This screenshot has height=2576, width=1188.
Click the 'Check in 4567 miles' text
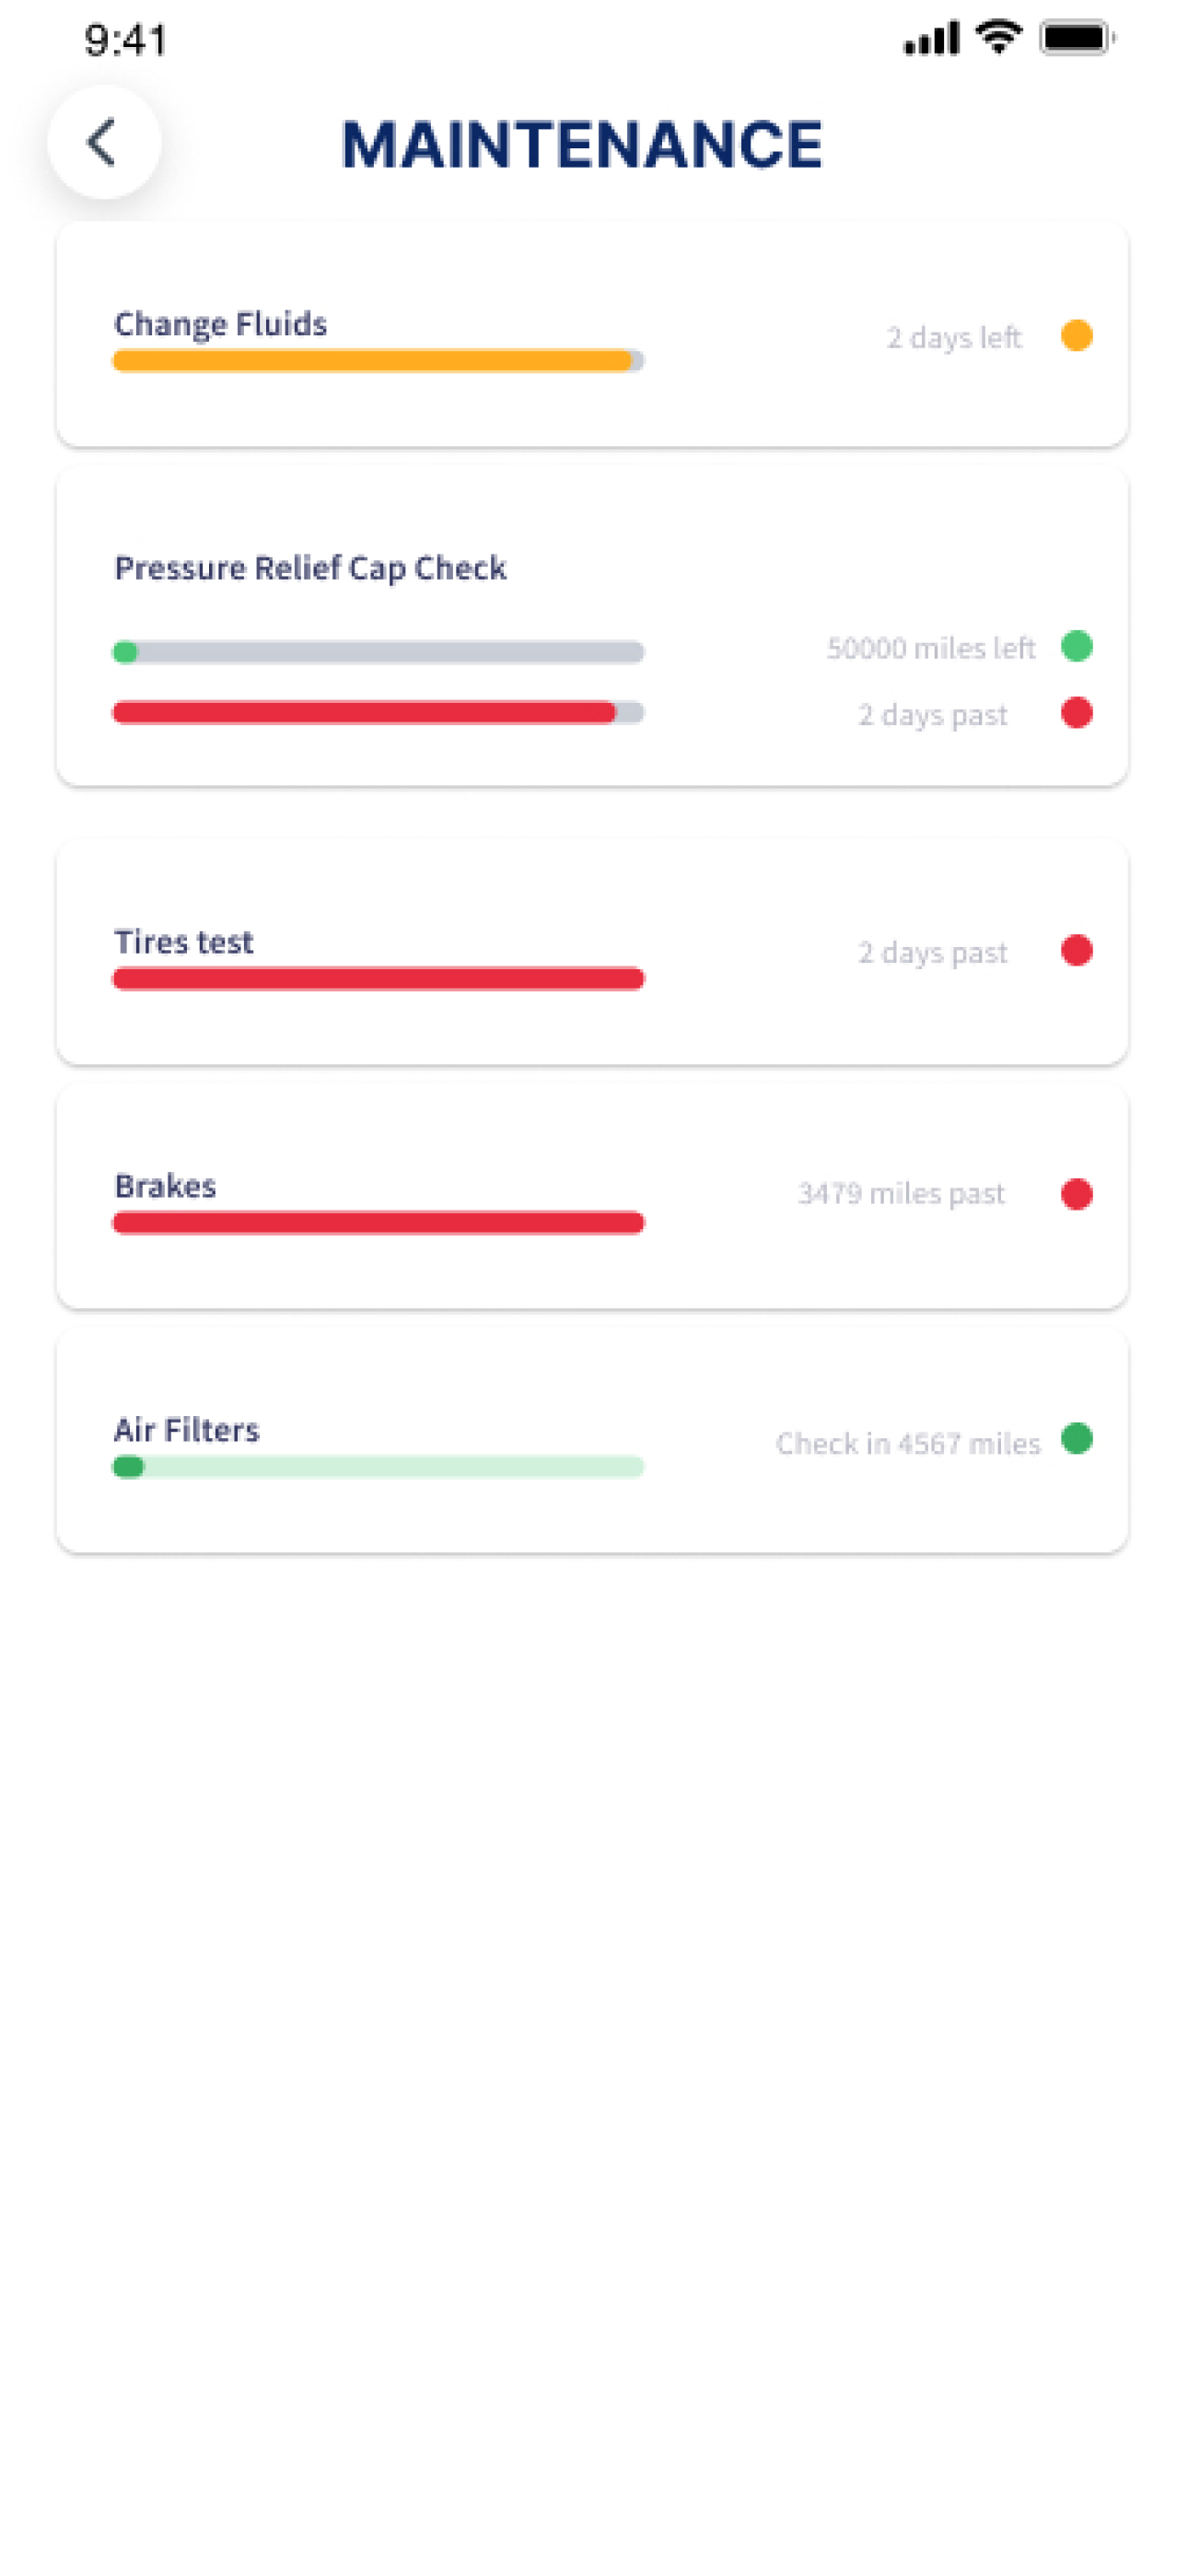click(908, 1444)
